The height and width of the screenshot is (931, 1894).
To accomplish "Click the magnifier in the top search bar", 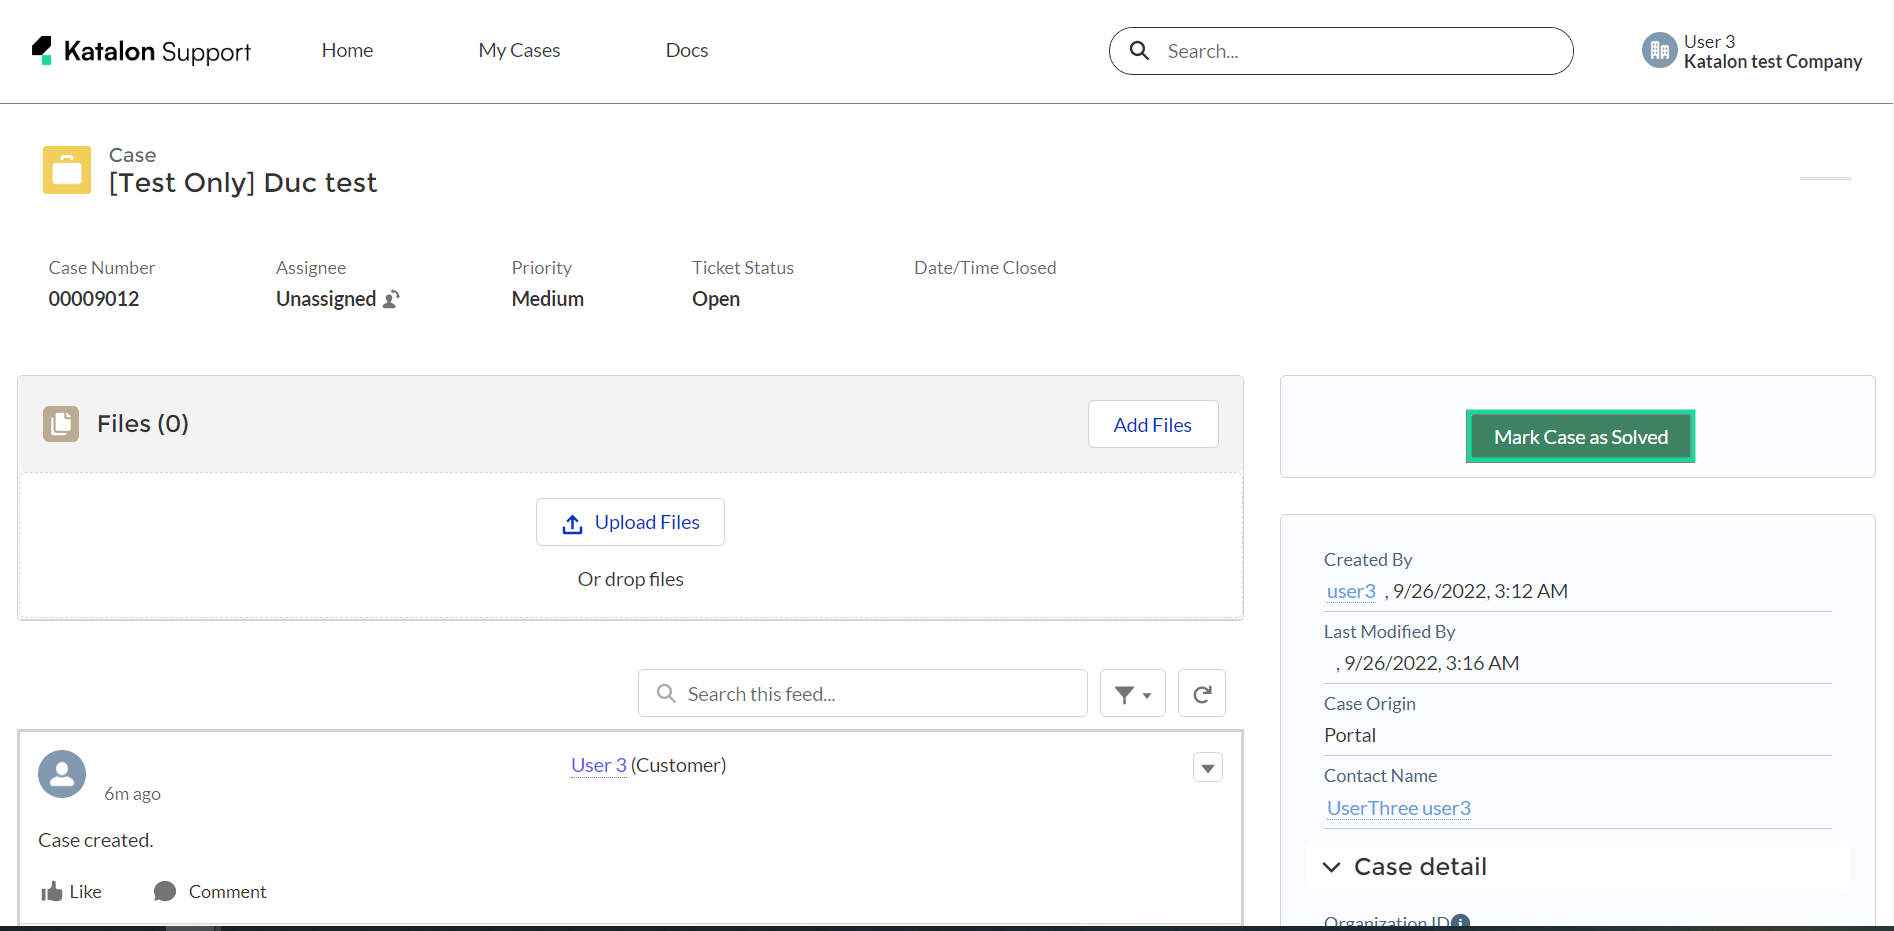I will click(x=1139, y=50).
